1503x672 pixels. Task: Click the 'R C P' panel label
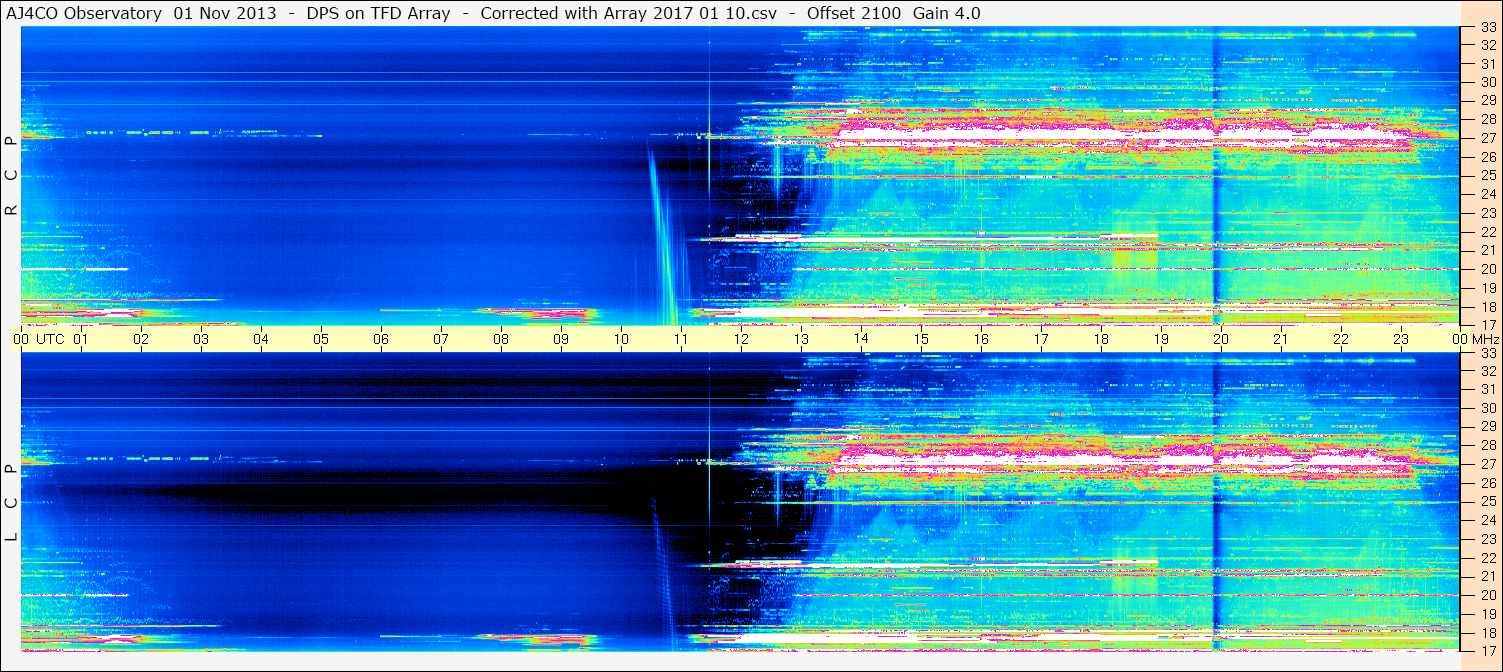coord(11,175)
